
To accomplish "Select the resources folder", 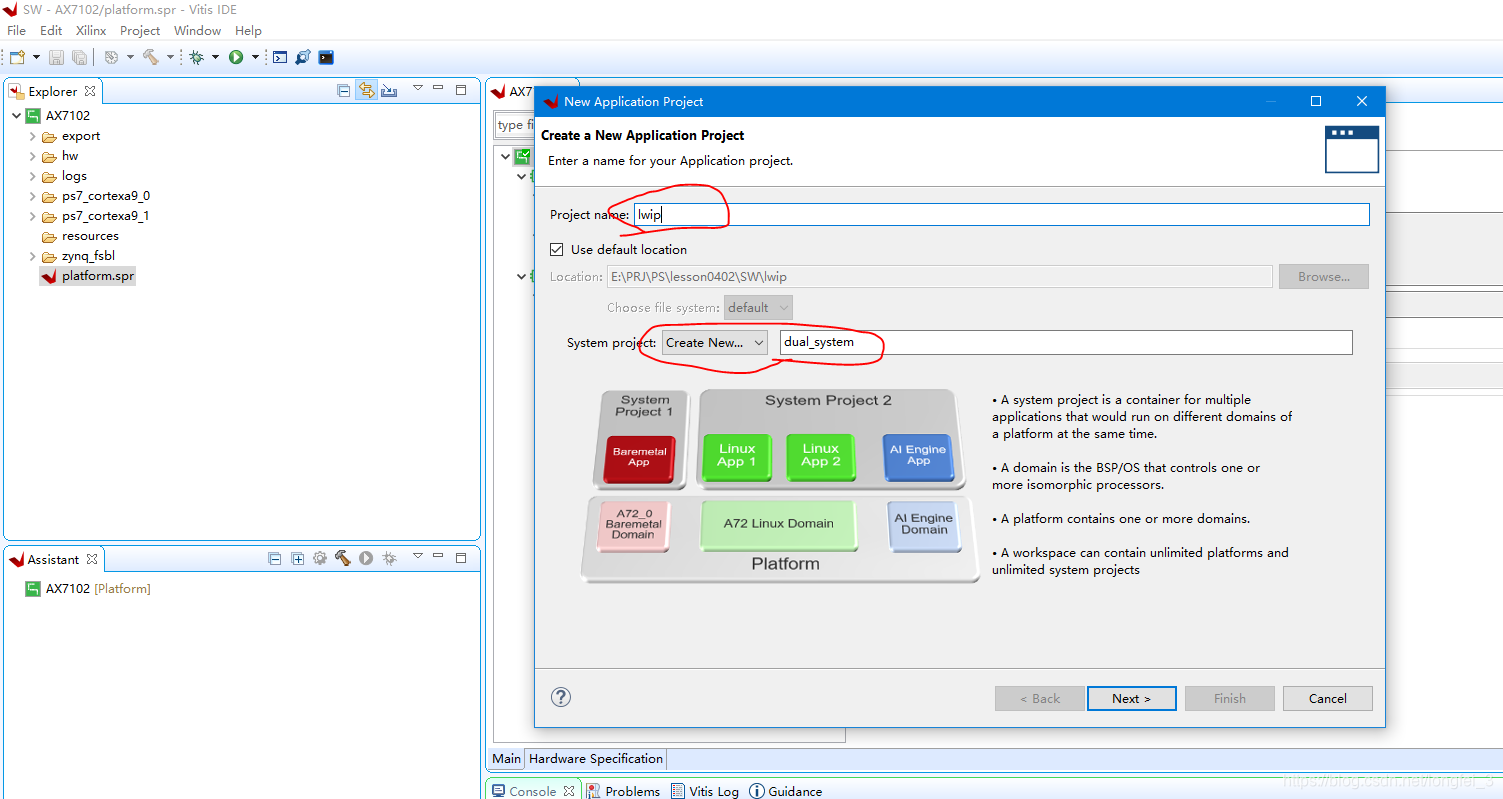I will [80, 236].
